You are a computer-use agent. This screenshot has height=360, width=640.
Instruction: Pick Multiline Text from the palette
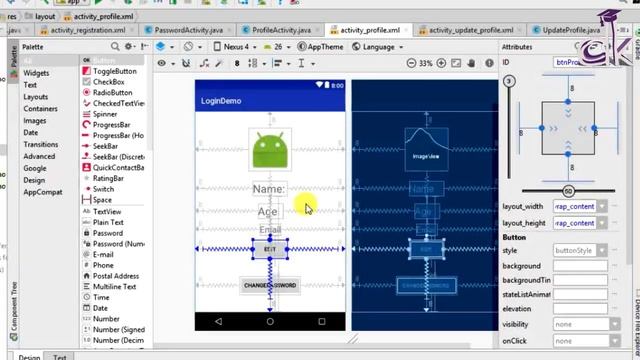coord(110,287)
